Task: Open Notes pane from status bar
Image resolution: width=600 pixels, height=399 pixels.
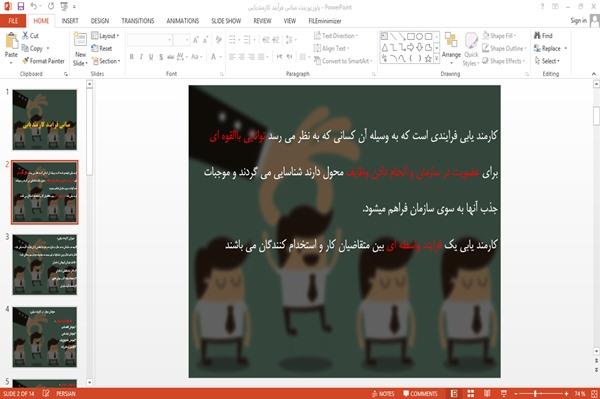Action: pyautogui.click(x=383, y=394)
